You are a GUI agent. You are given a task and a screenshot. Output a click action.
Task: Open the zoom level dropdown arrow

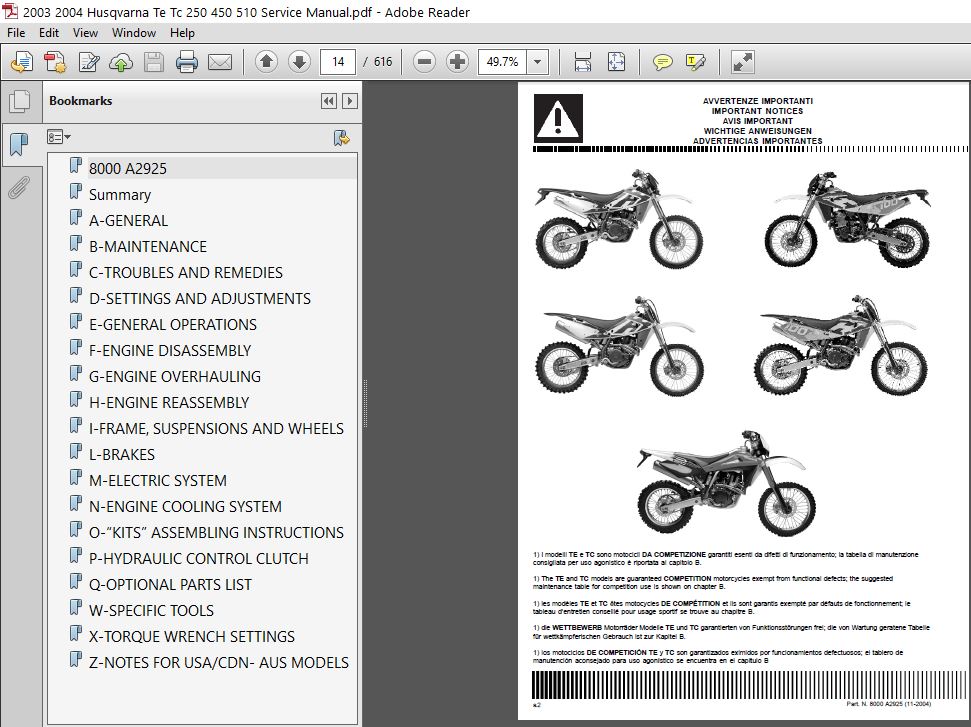point(538,62)
